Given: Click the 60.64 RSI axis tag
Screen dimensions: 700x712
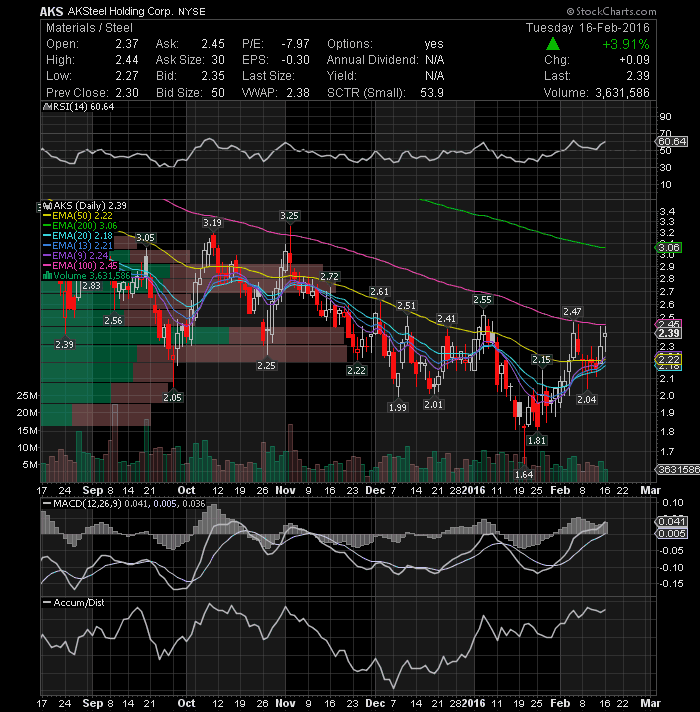Looking at the screenshot, I should 672,142.
